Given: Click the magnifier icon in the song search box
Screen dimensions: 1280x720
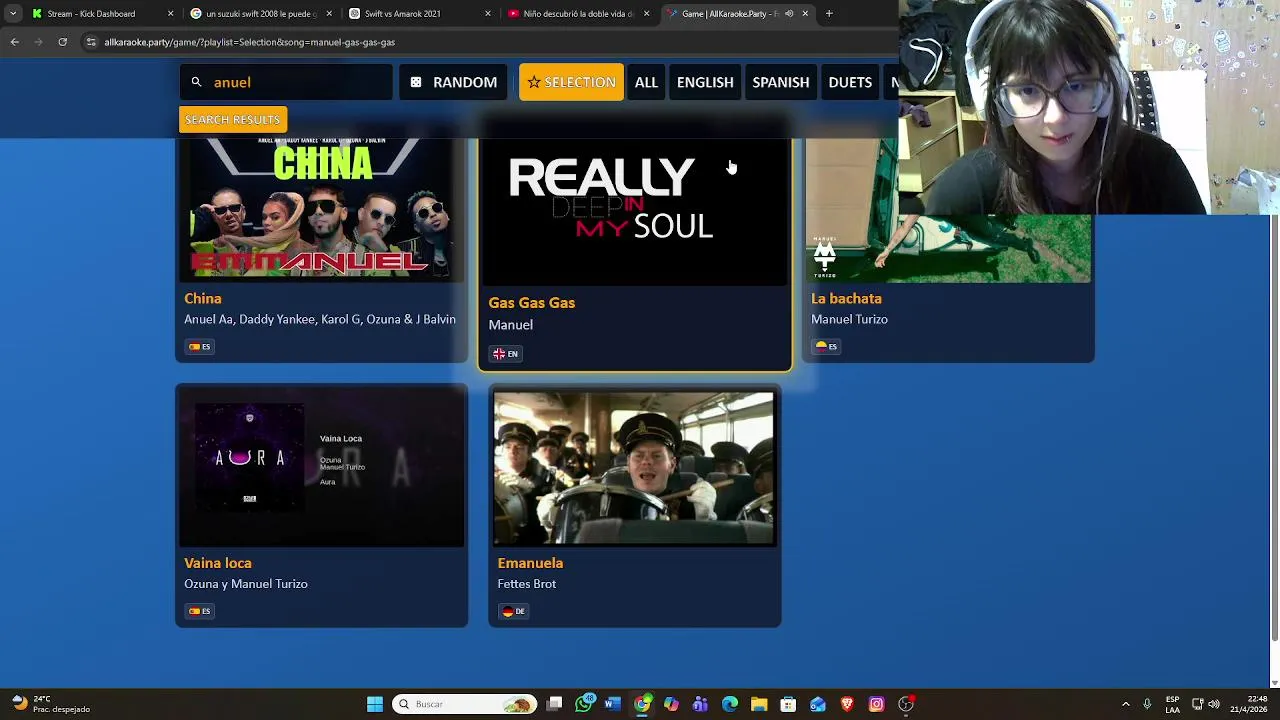Looking at the screenshot, I should coord(197,82).
